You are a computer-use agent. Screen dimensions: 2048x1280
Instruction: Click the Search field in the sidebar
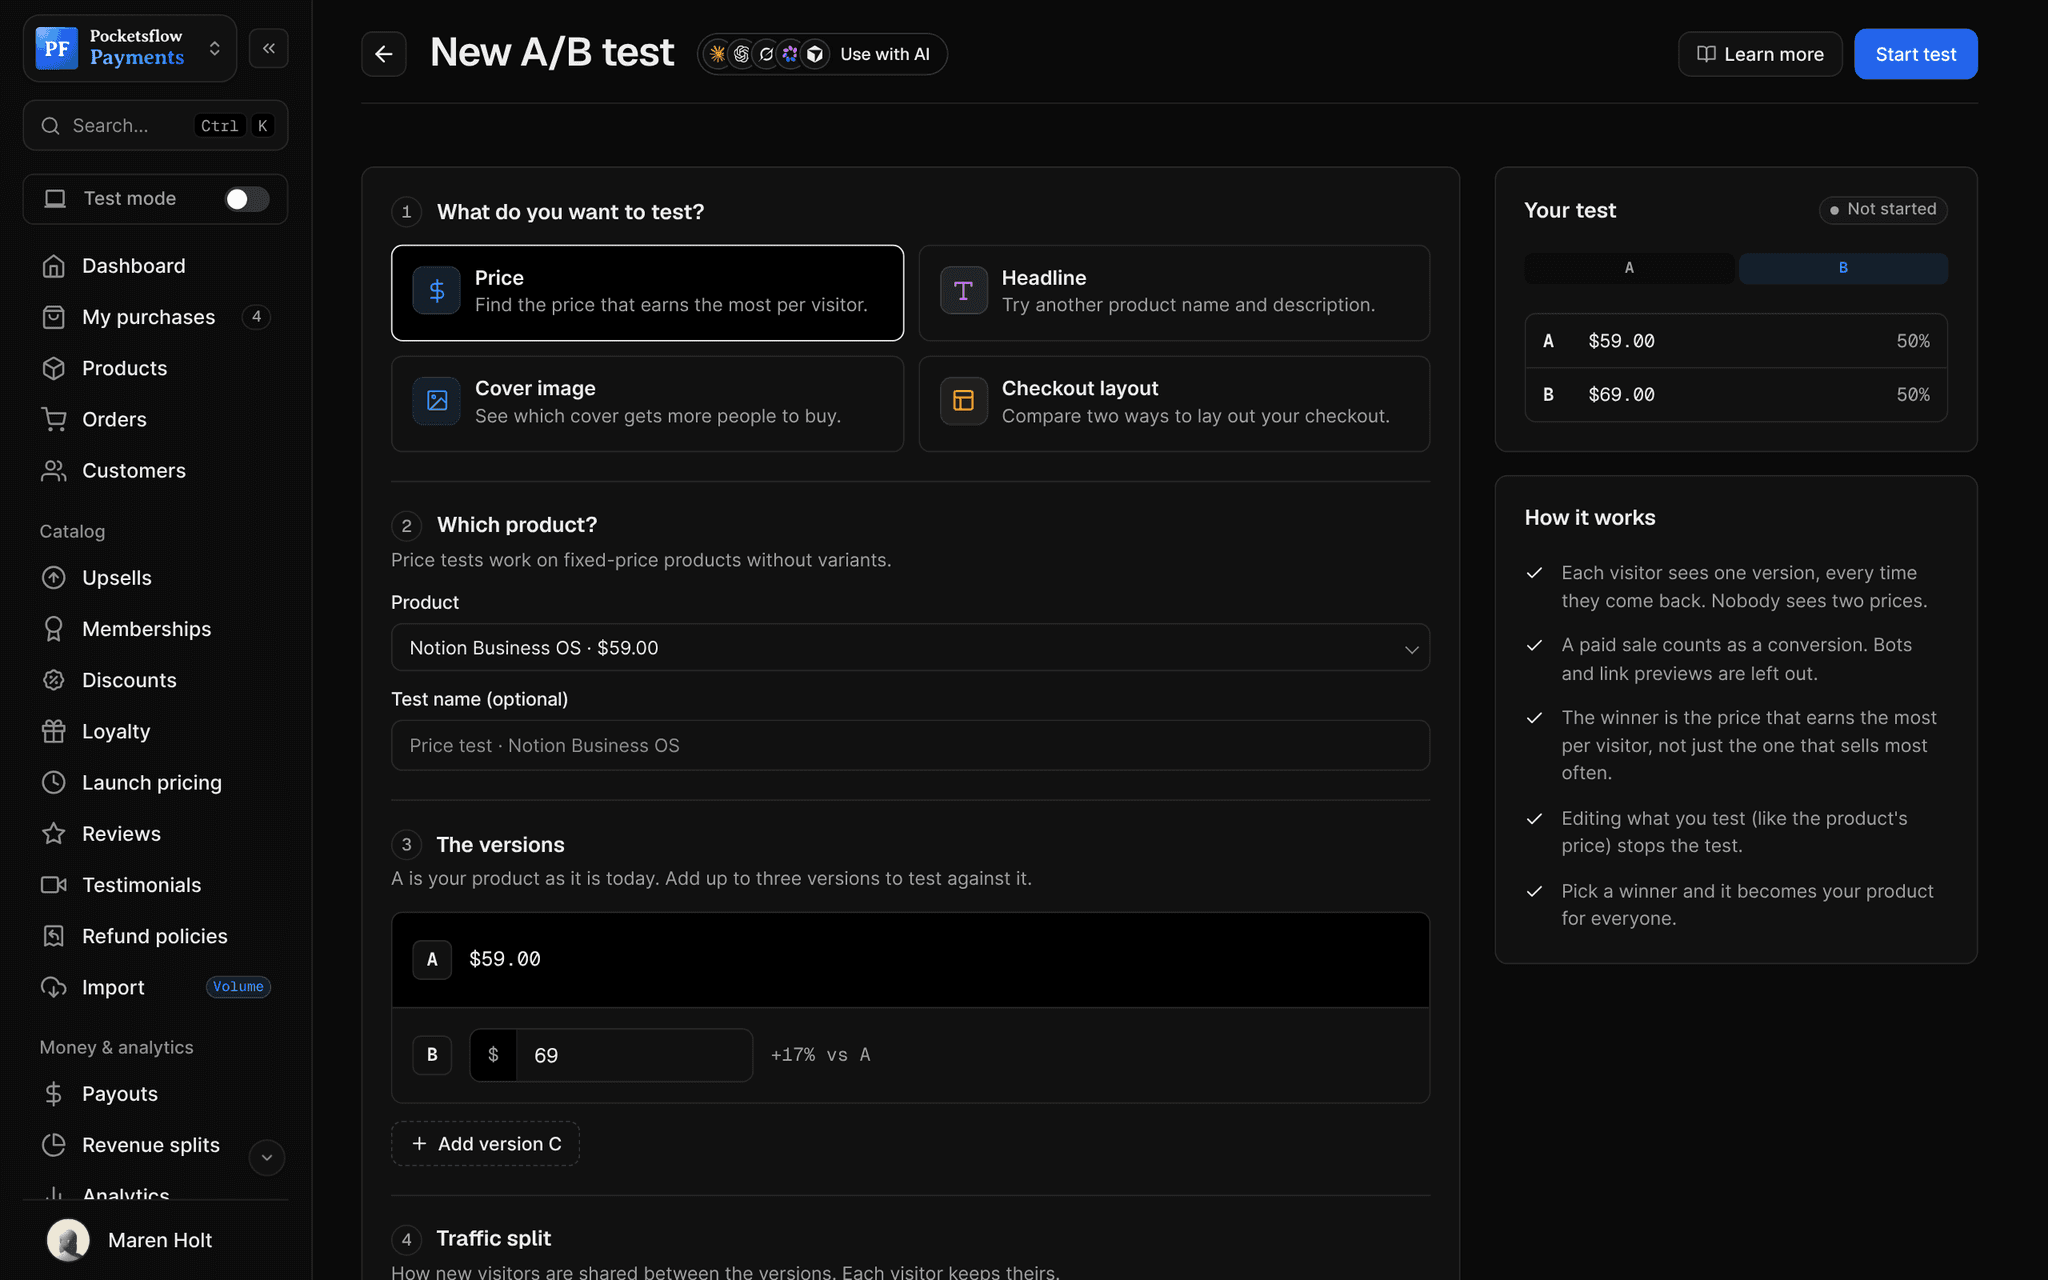pos(155,125)
